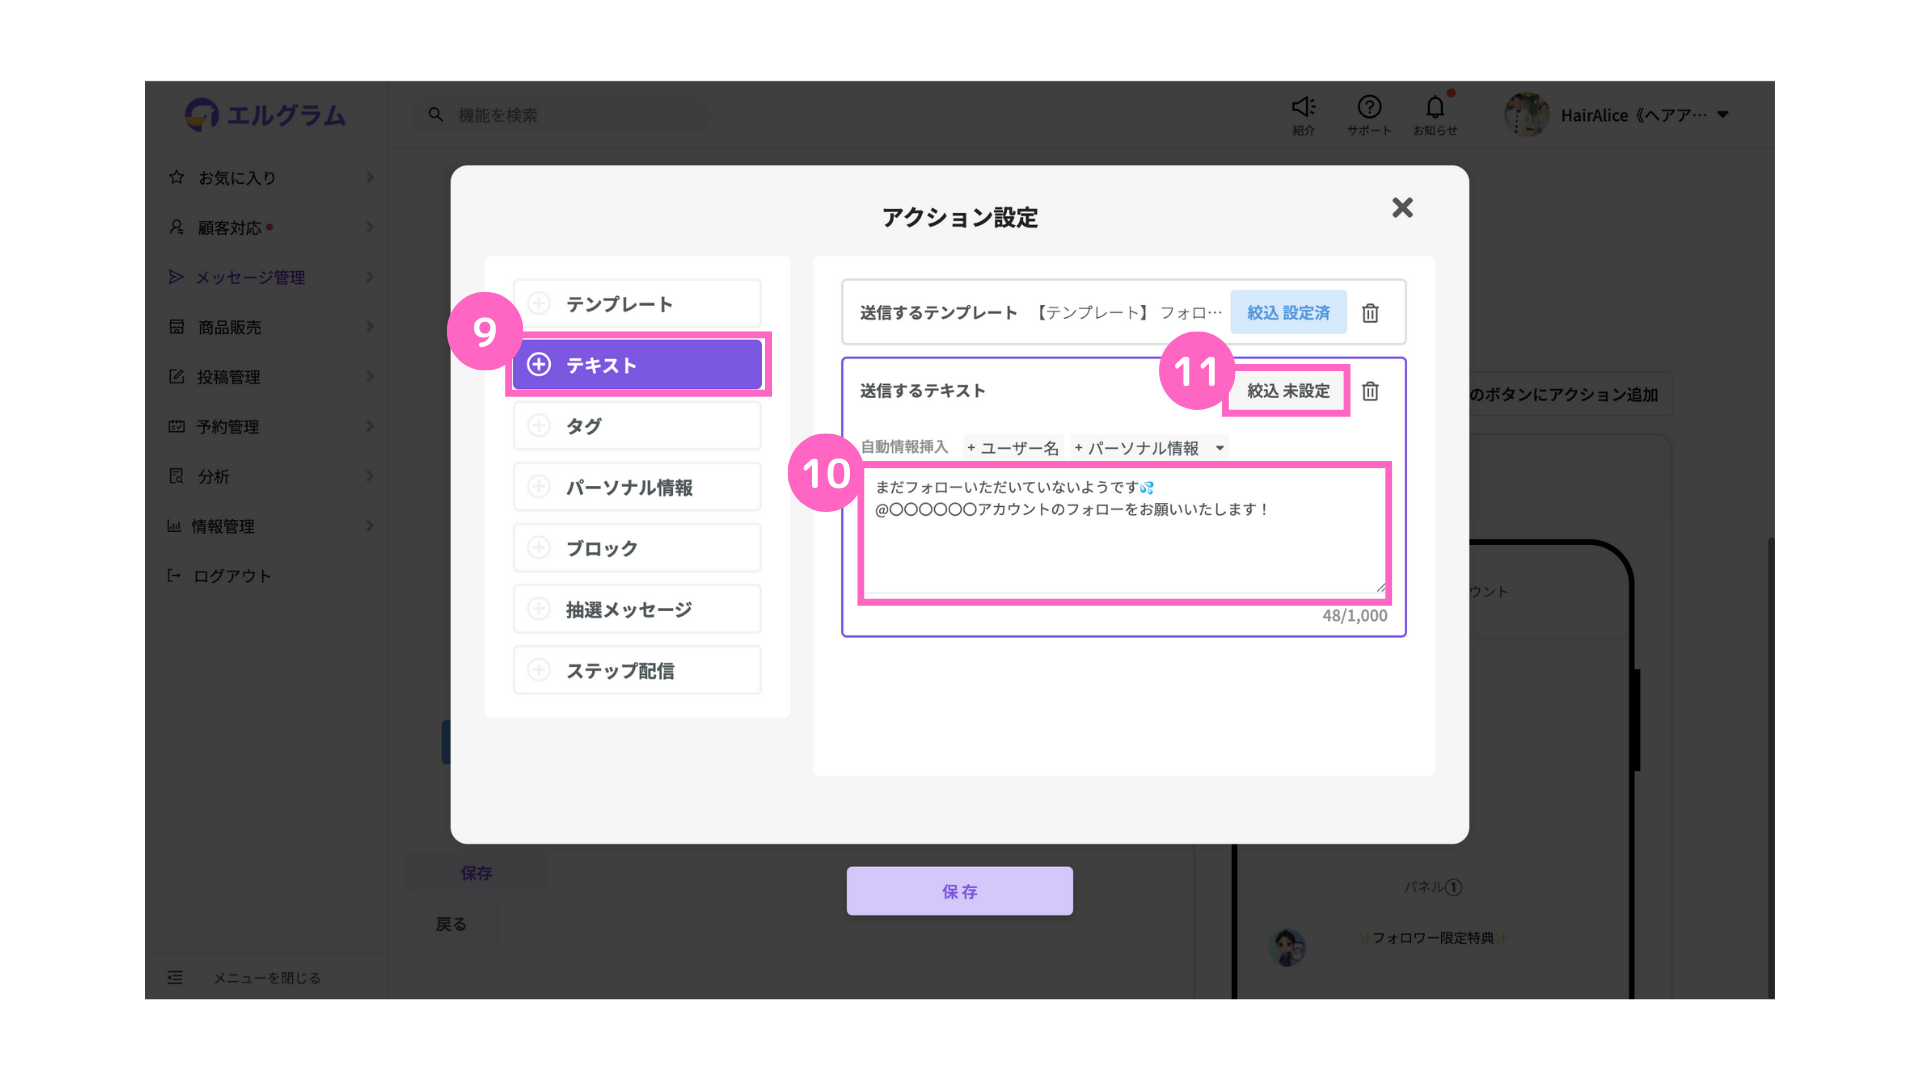This screenshot has height=1080, width=1920.
Task: Open the HairAlice account dropdown arrow
Action: [x=1723, y=115]
